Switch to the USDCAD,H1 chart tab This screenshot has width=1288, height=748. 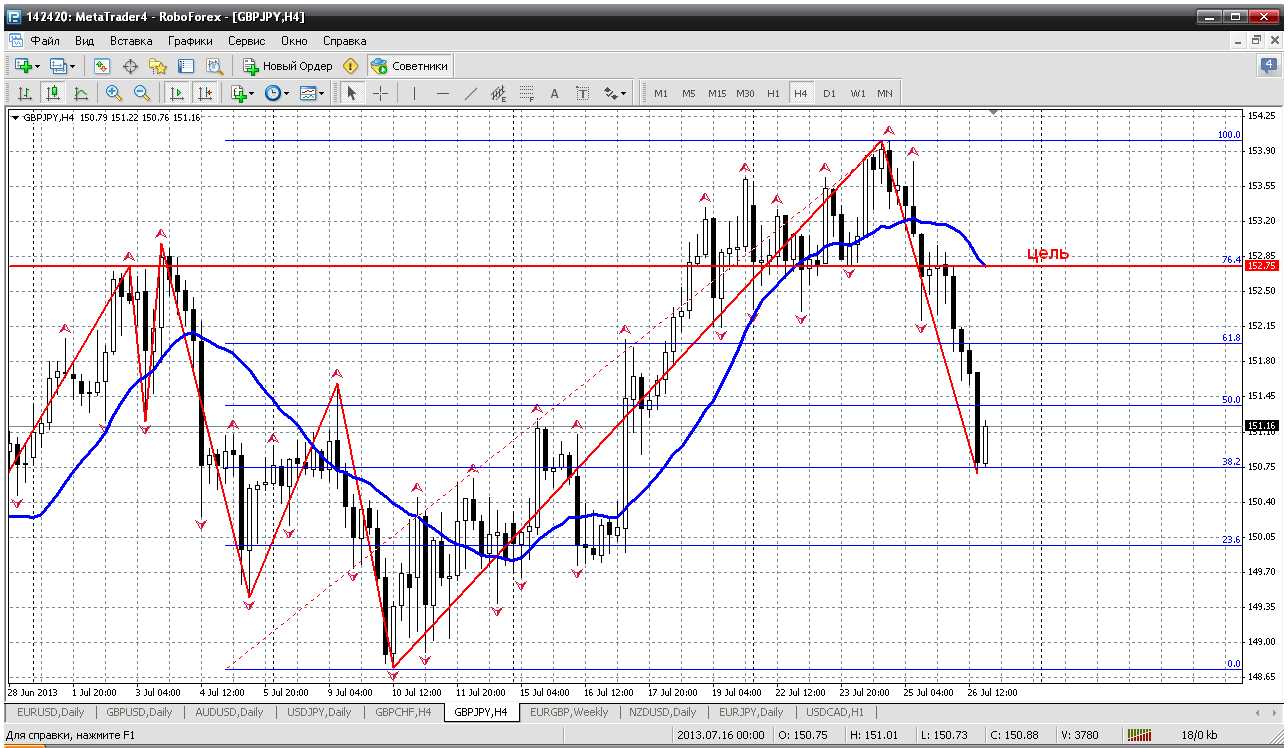[x=835, y=712]
